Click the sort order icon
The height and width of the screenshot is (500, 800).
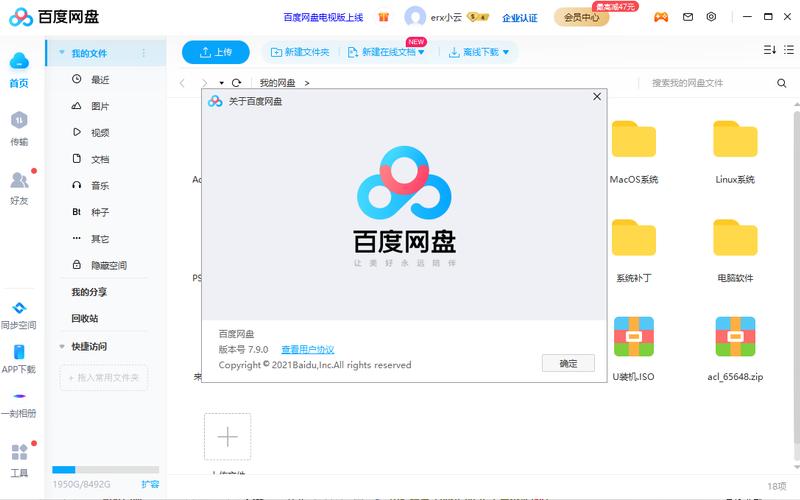769,49
